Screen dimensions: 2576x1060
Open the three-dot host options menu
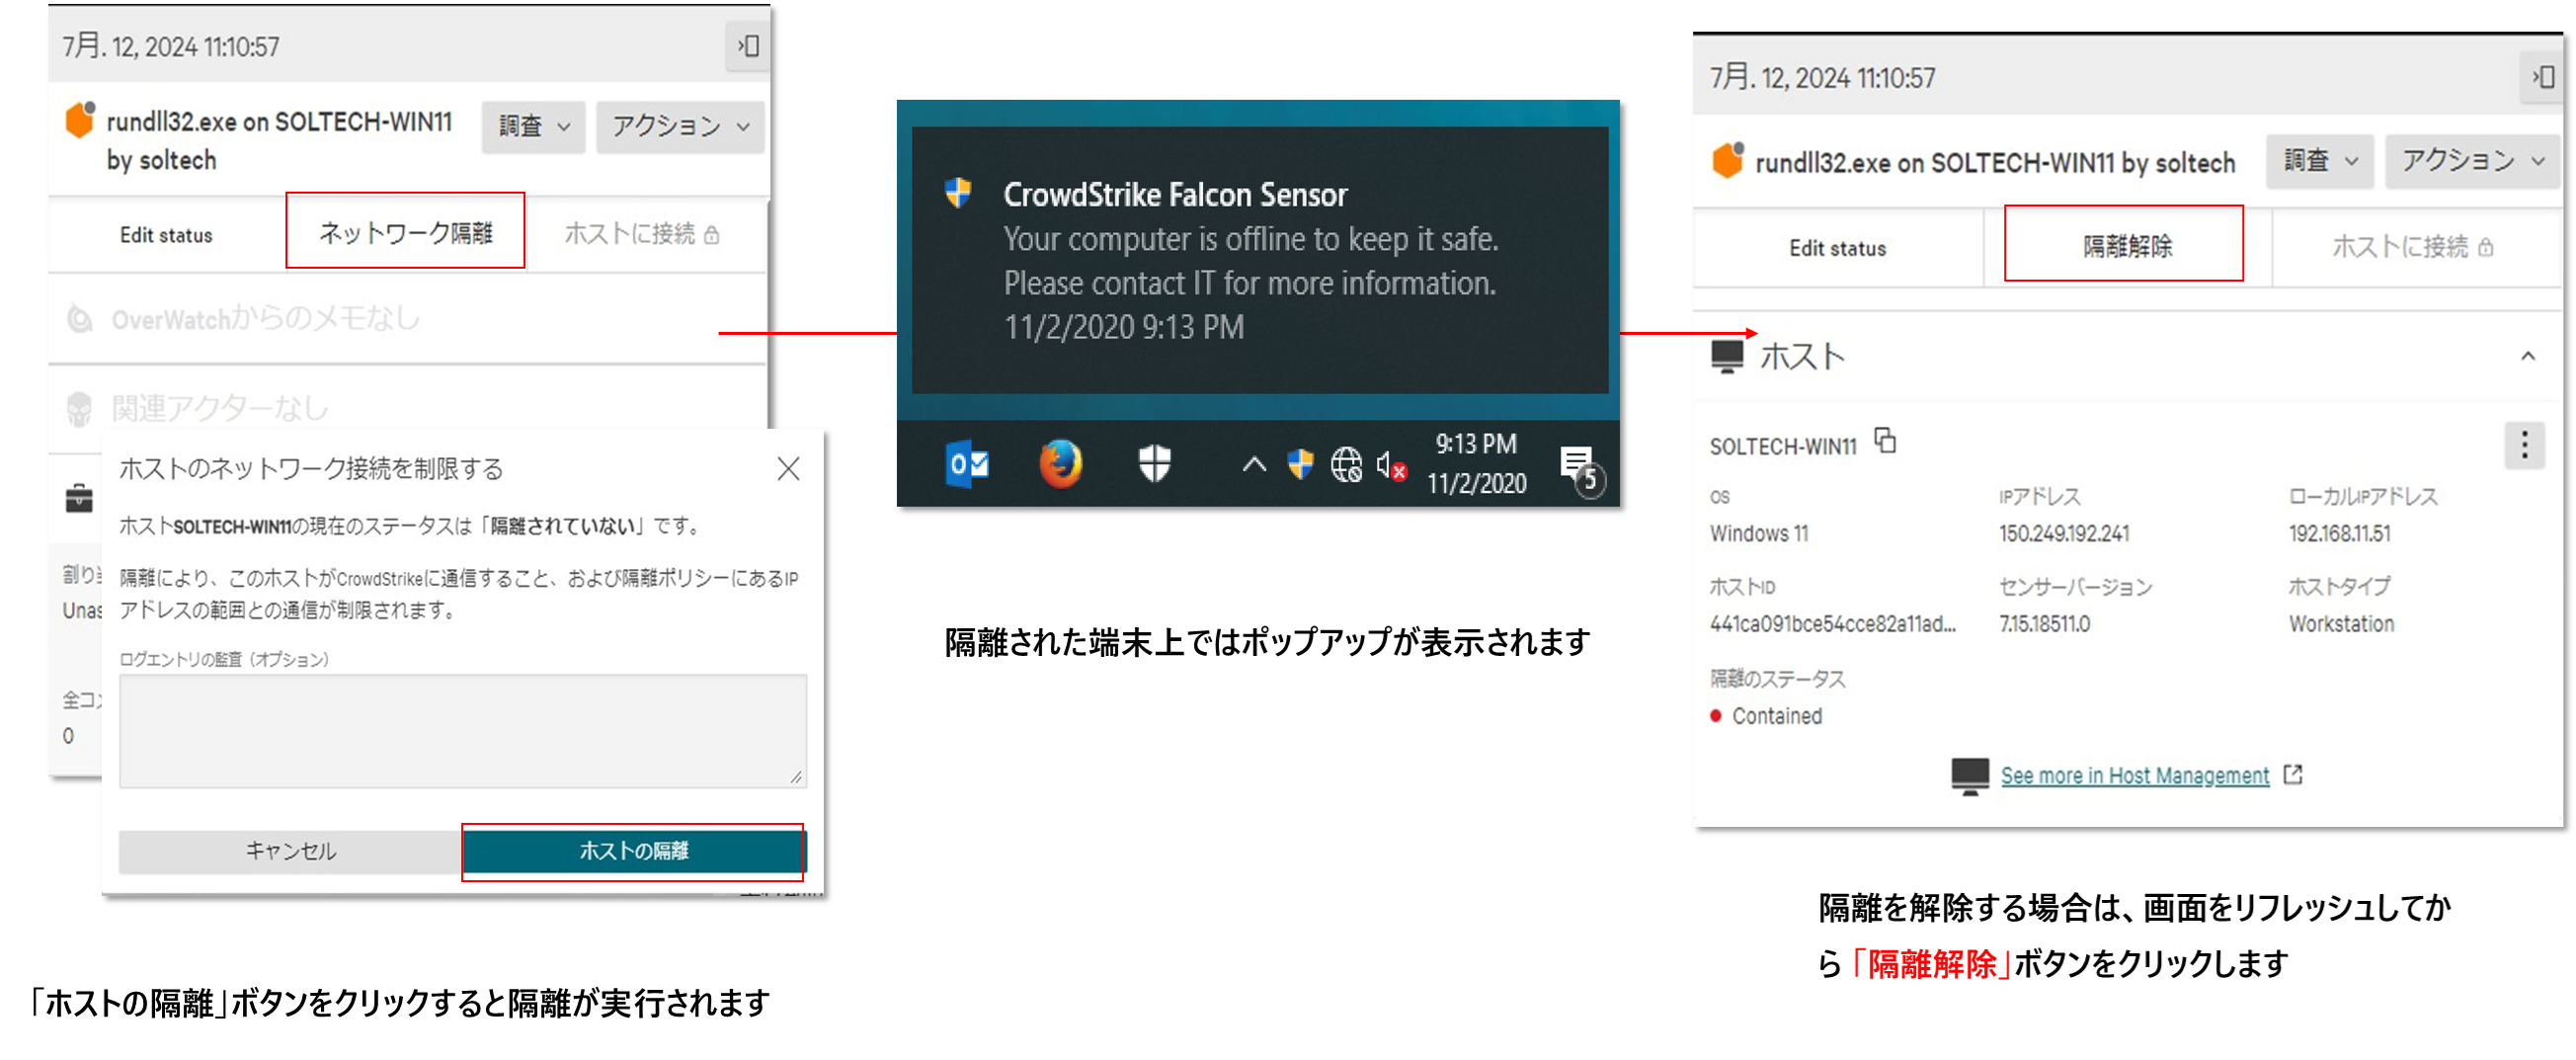click(2524, 445)
